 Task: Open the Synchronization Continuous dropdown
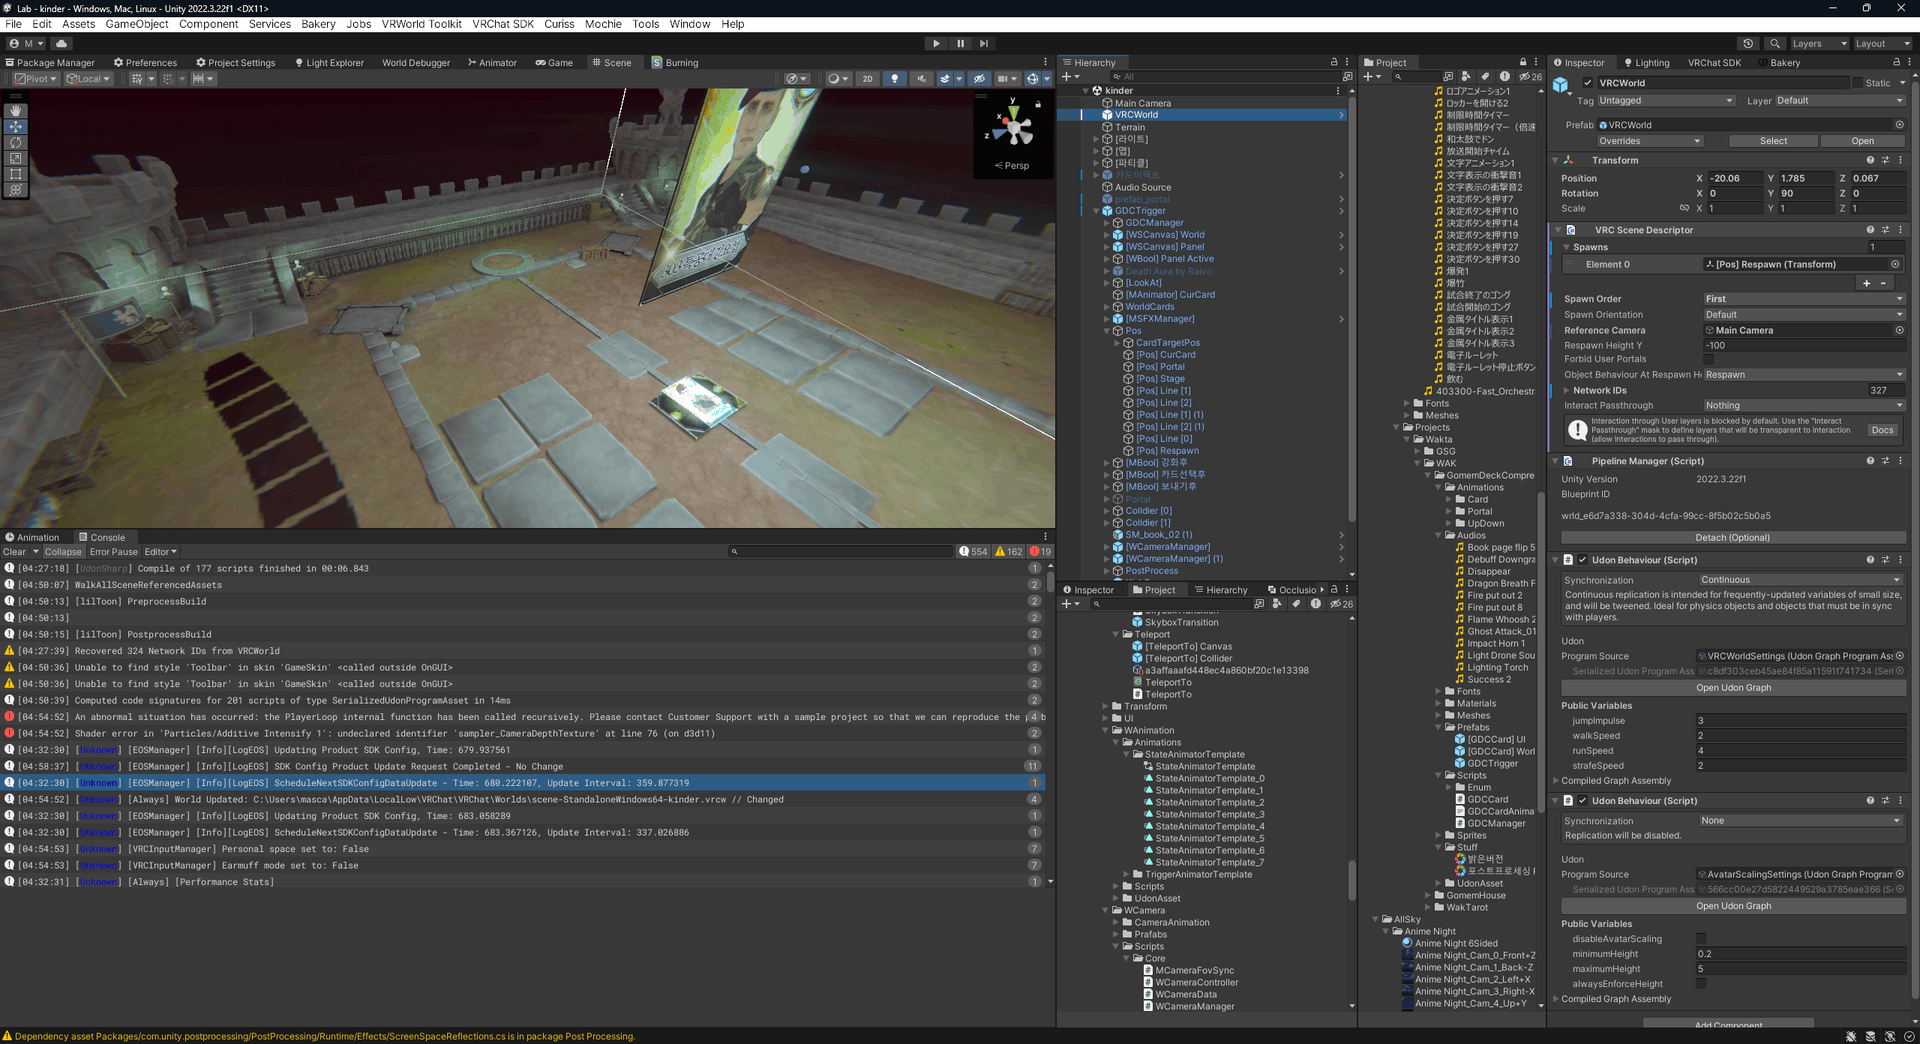point(1800,580)
